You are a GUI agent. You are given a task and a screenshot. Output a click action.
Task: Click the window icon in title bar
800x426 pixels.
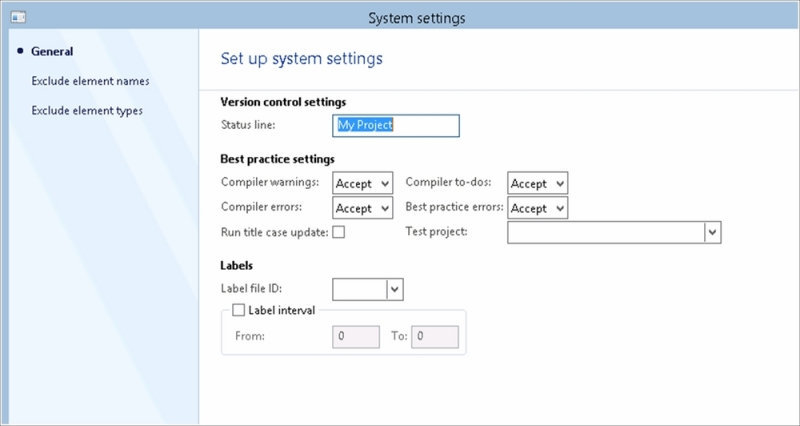pyautogui.click(x=19, y=17)
